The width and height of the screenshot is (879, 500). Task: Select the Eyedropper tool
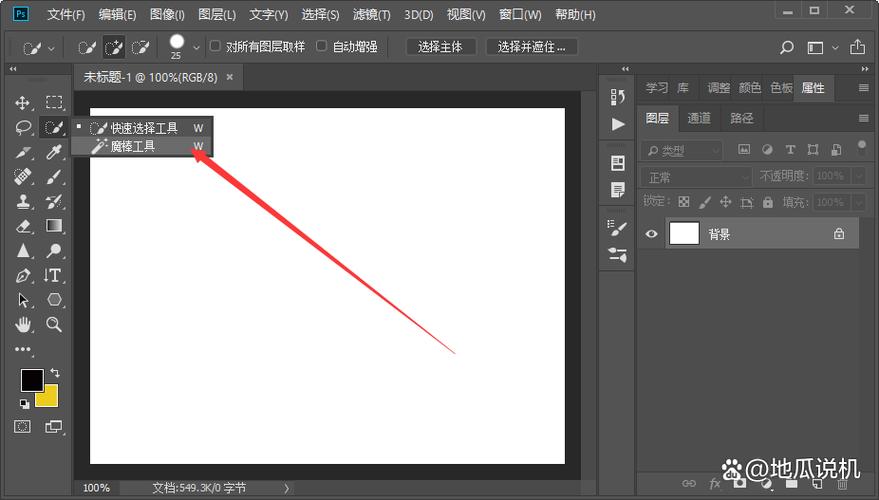[x=54, y=152]
